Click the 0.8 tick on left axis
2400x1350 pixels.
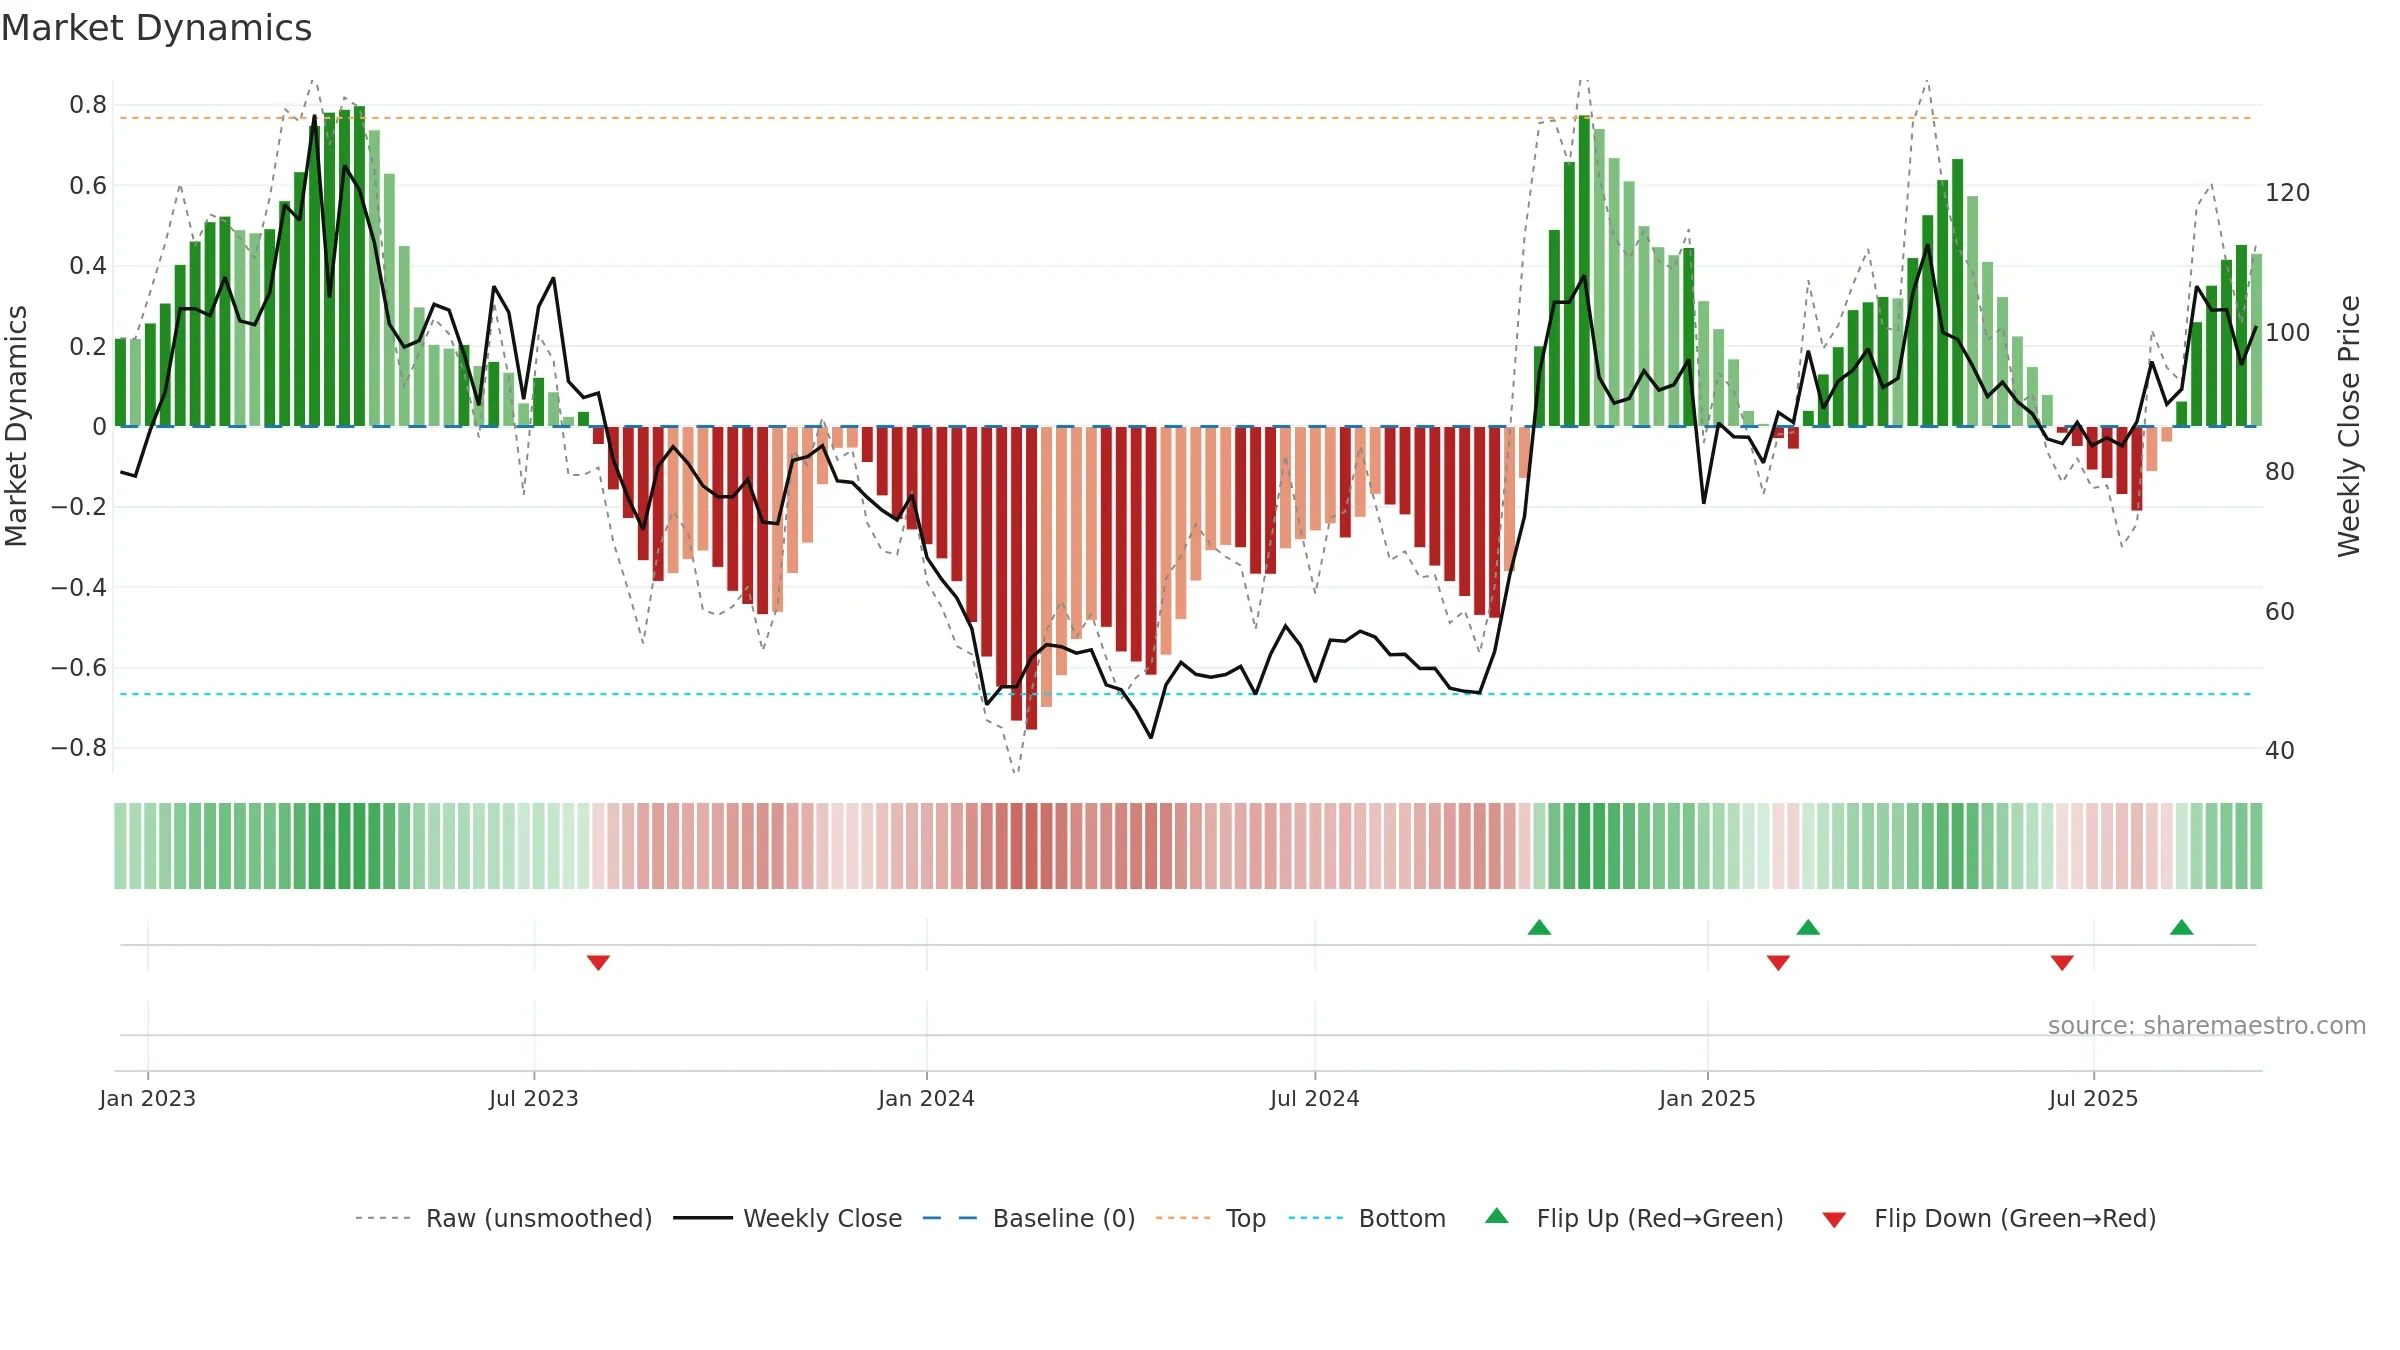[88, 105]
